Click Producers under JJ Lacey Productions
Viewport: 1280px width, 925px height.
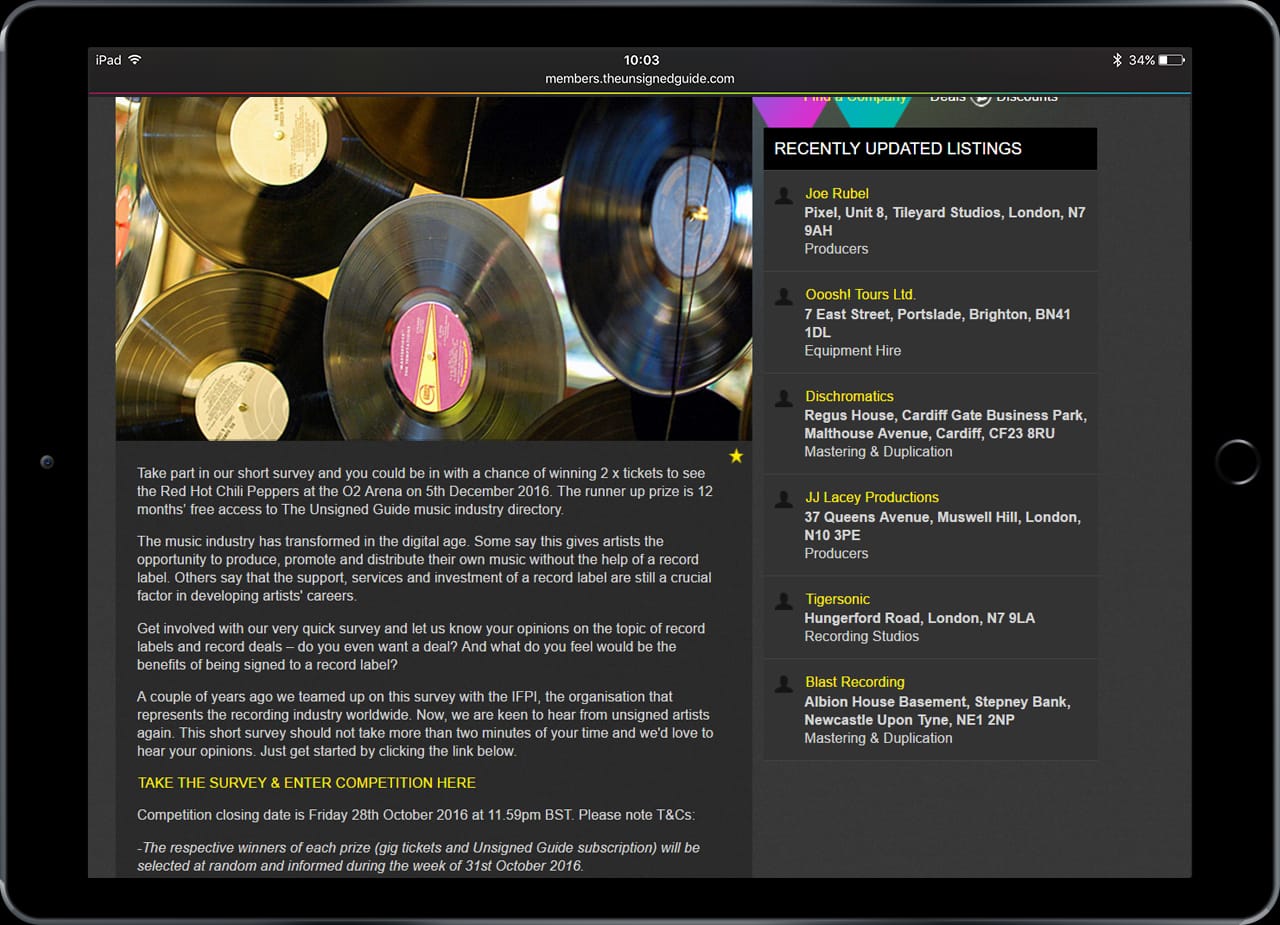[836, 554]
